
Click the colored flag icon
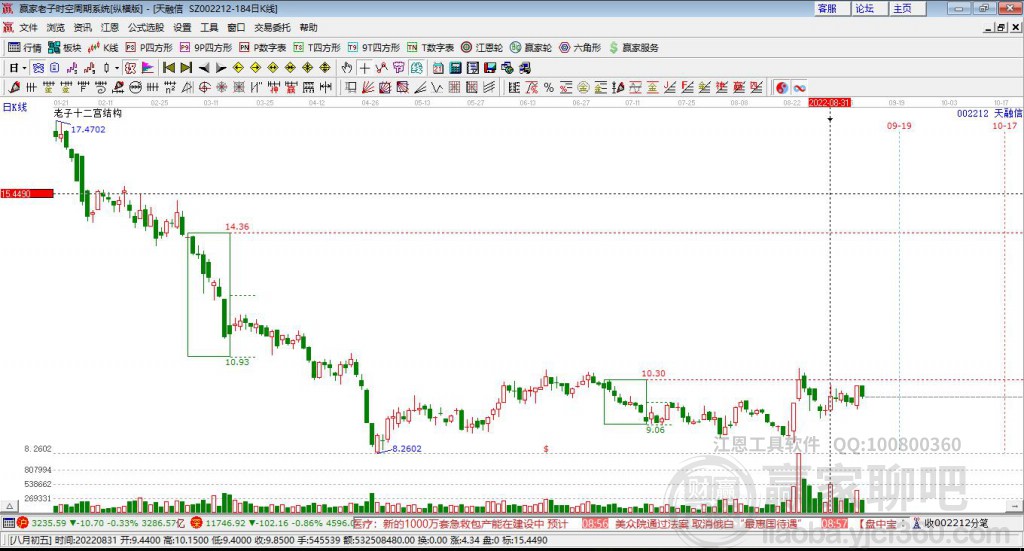coord(148,68)
